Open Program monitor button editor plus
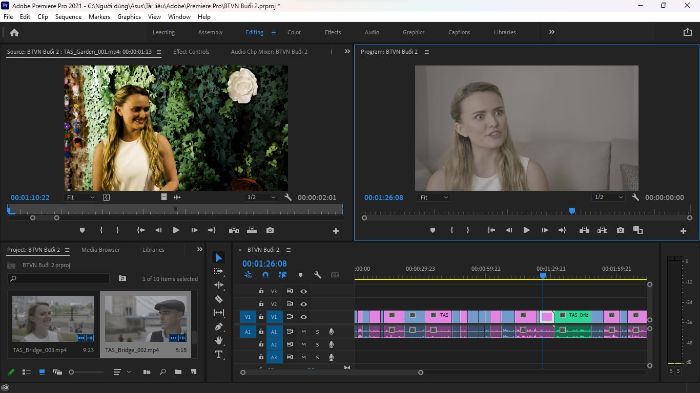This screenshot has width=700, height=393. point(683,230)
